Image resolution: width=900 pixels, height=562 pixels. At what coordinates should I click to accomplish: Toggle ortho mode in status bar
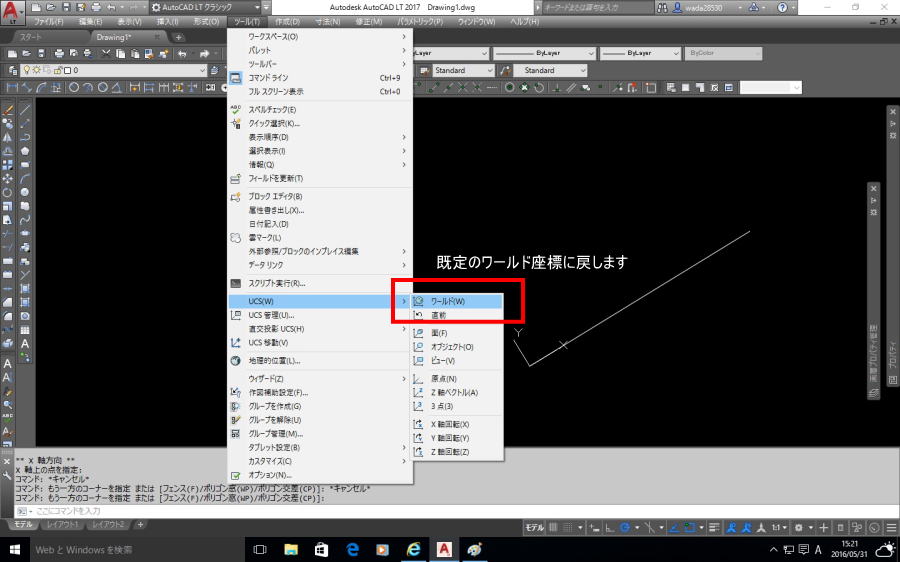(x=610, y=528)
